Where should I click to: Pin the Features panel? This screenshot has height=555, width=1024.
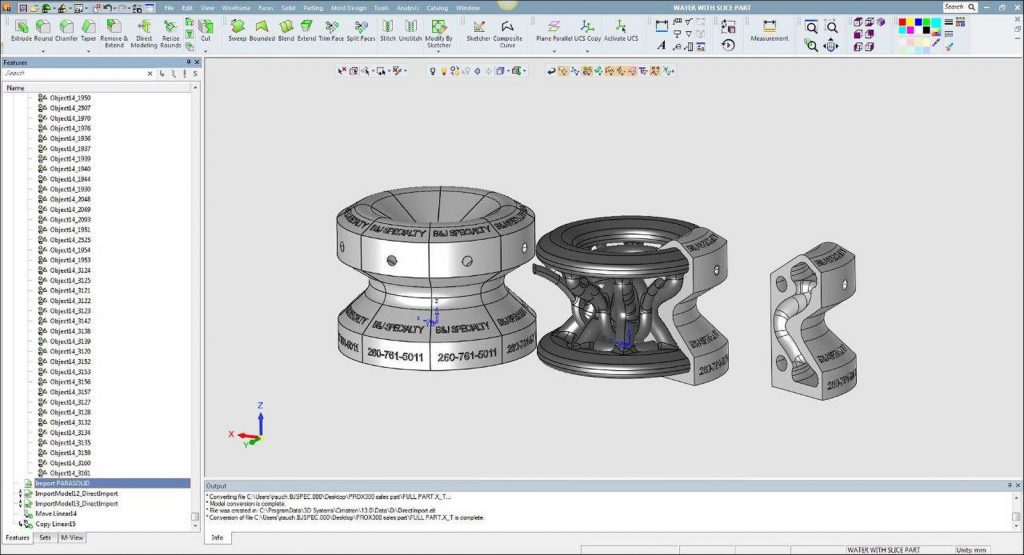click(x=188, y=62)
